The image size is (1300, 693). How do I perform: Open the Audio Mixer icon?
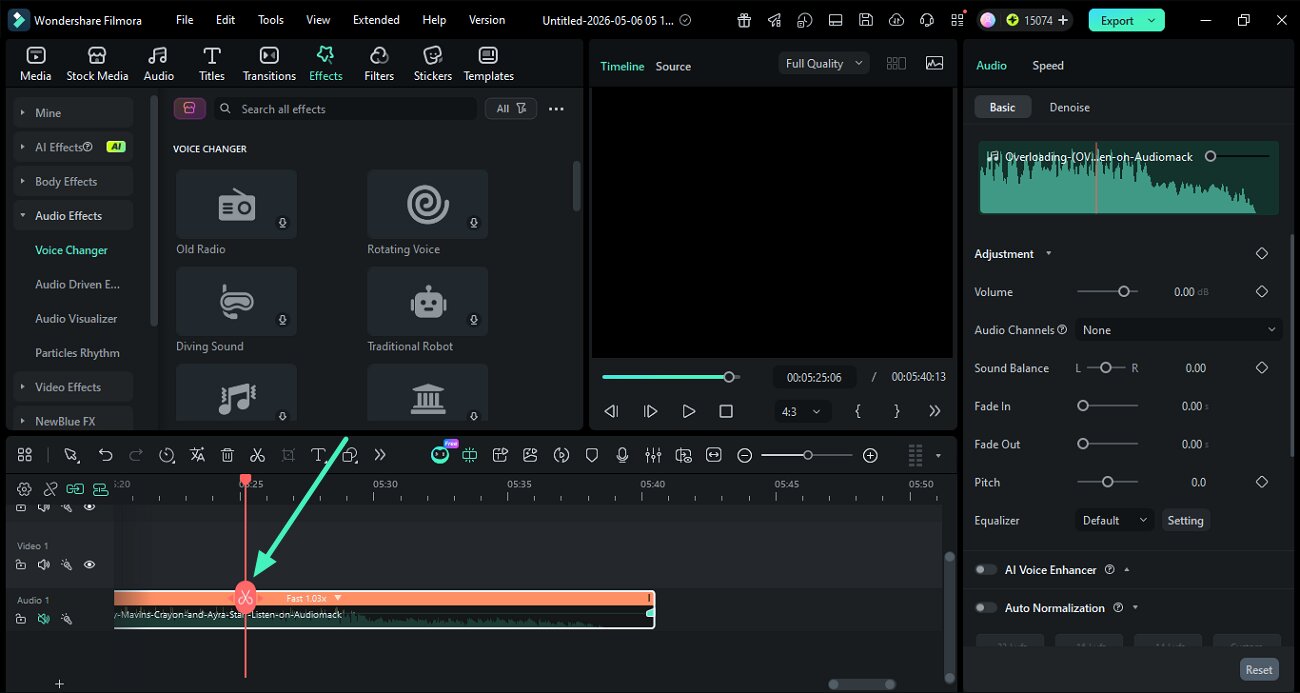pyautogui.click(x=653, y=455)
